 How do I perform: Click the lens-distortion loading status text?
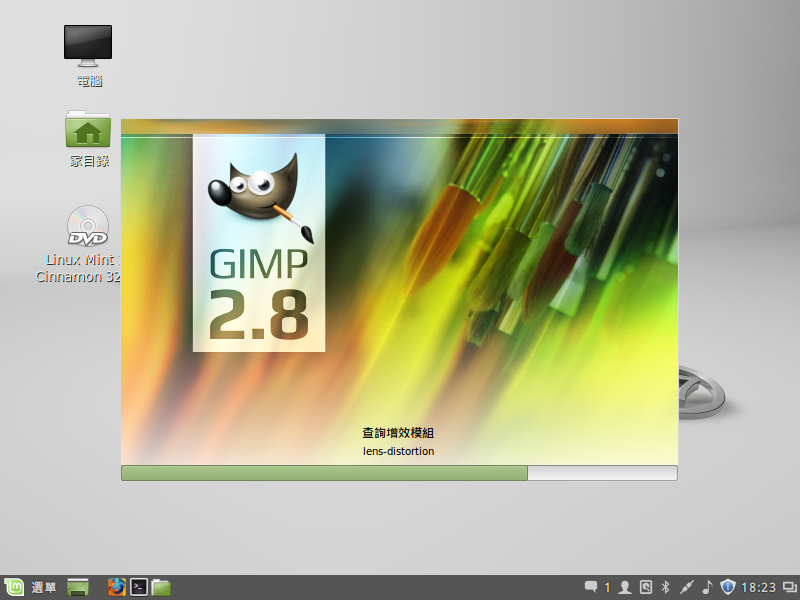(398, 451)
